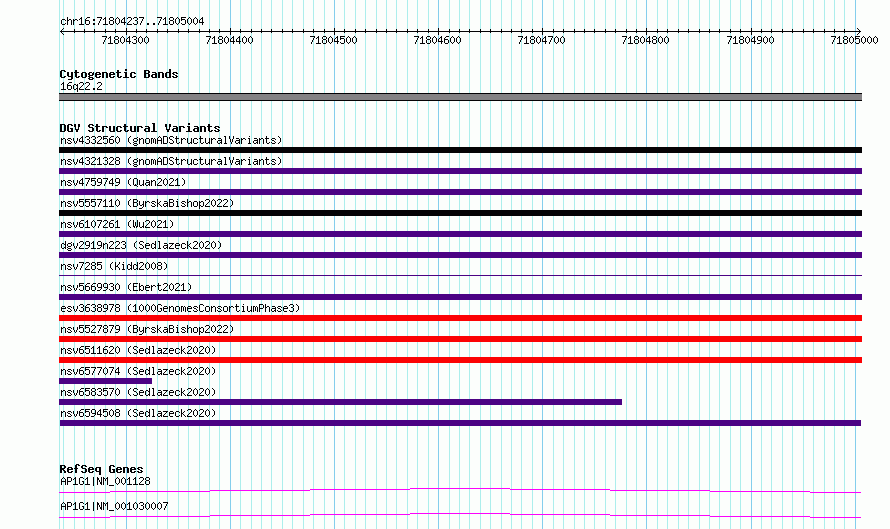Image resolution: width=890 pixels, height=529 pixels.
Task: Select the purple bar for nsv4759749
Action: pyautogui.click(x=460, y=192)
